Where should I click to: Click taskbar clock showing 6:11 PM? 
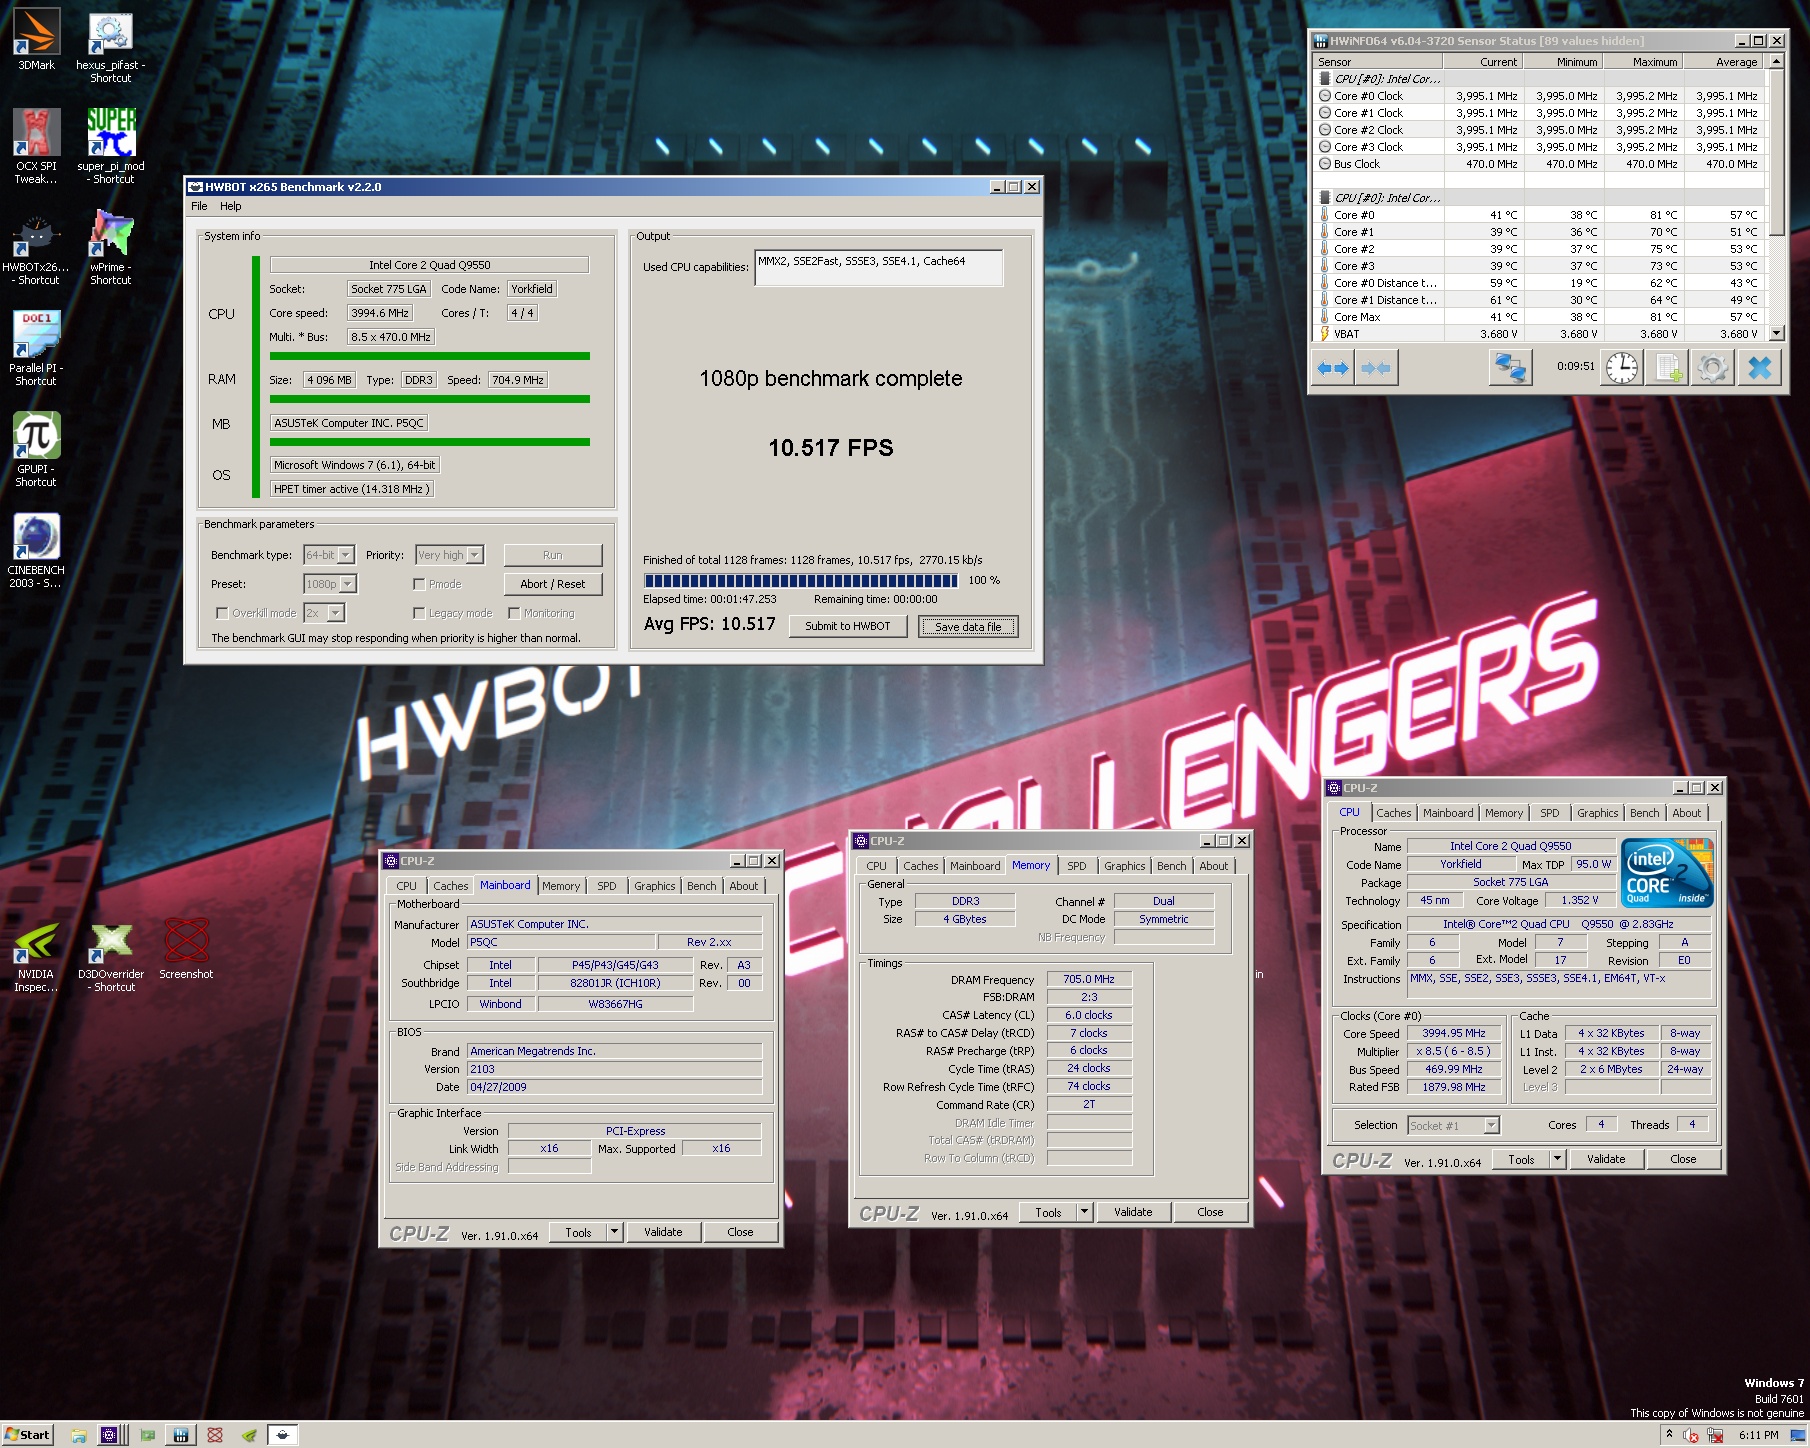(x=1758, y=1435)
